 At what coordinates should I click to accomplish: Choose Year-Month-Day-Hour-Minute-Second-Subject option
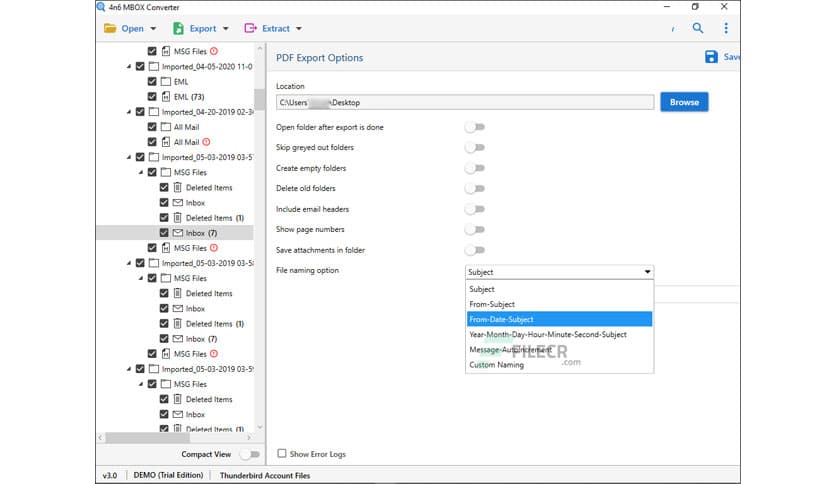coord(559,334)
